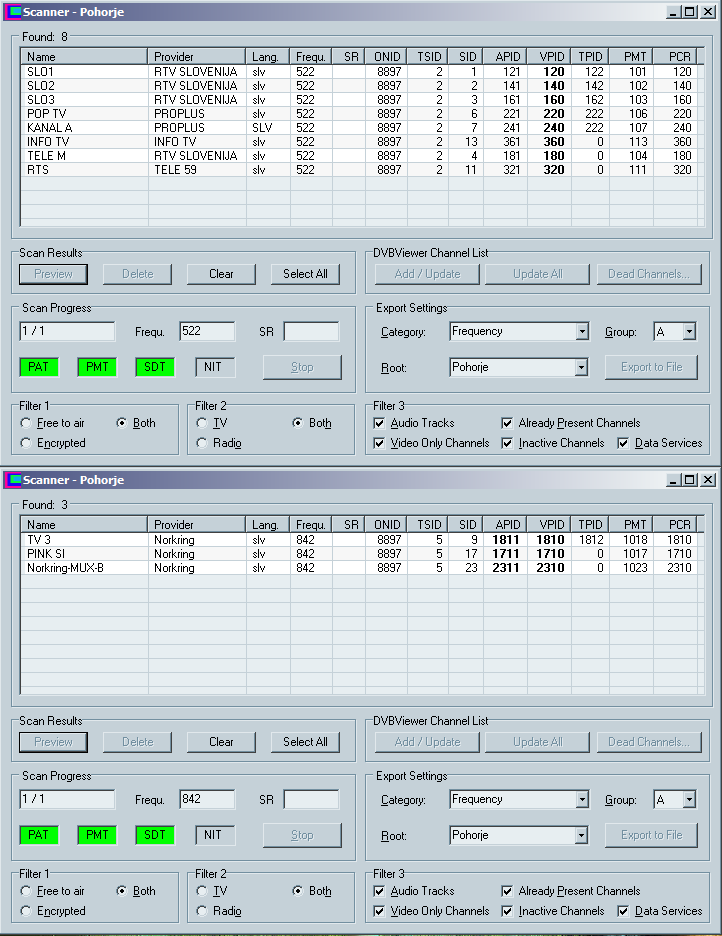
Task: Click the SR field in the 842 Scan Progress
Action: point(311,799)
